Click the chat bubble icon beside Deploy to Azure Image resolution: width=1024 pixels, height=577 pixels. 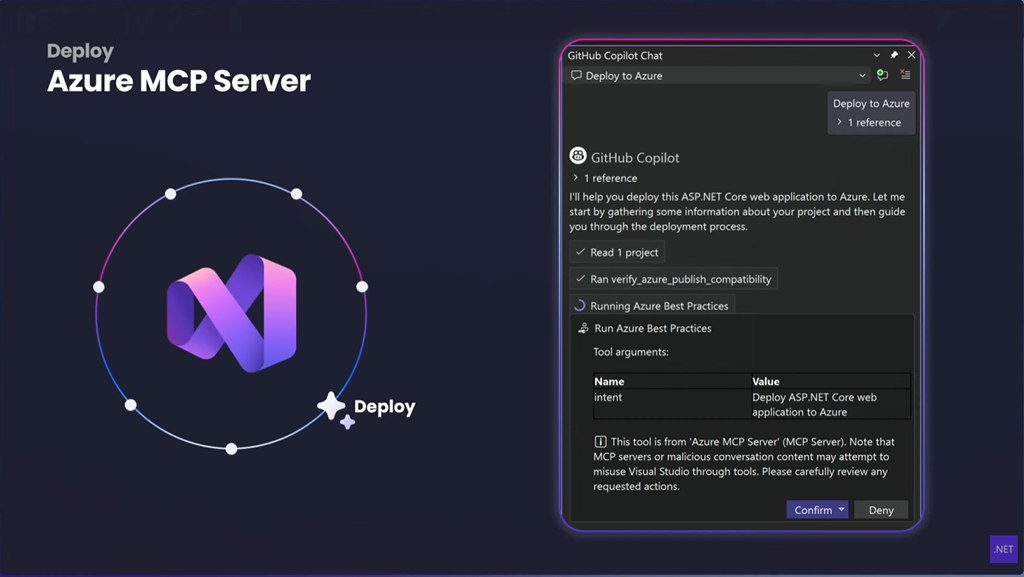click(x=576, y=76)
